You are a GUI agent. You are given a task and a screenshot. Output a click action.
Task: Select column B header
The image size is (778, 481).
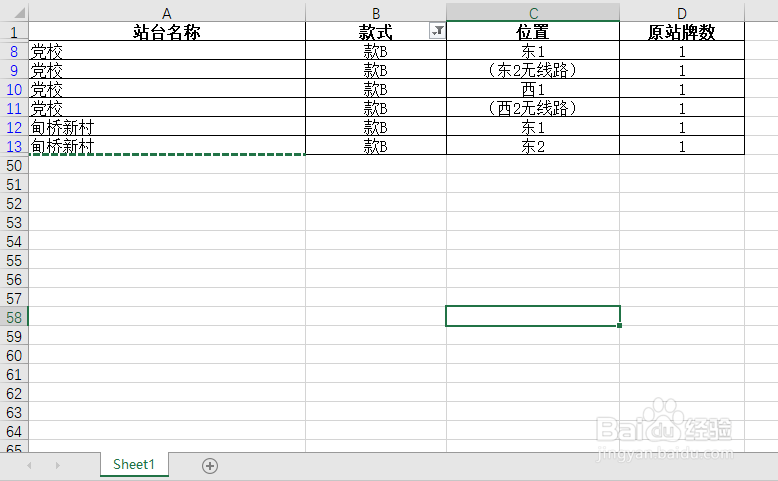376,13
